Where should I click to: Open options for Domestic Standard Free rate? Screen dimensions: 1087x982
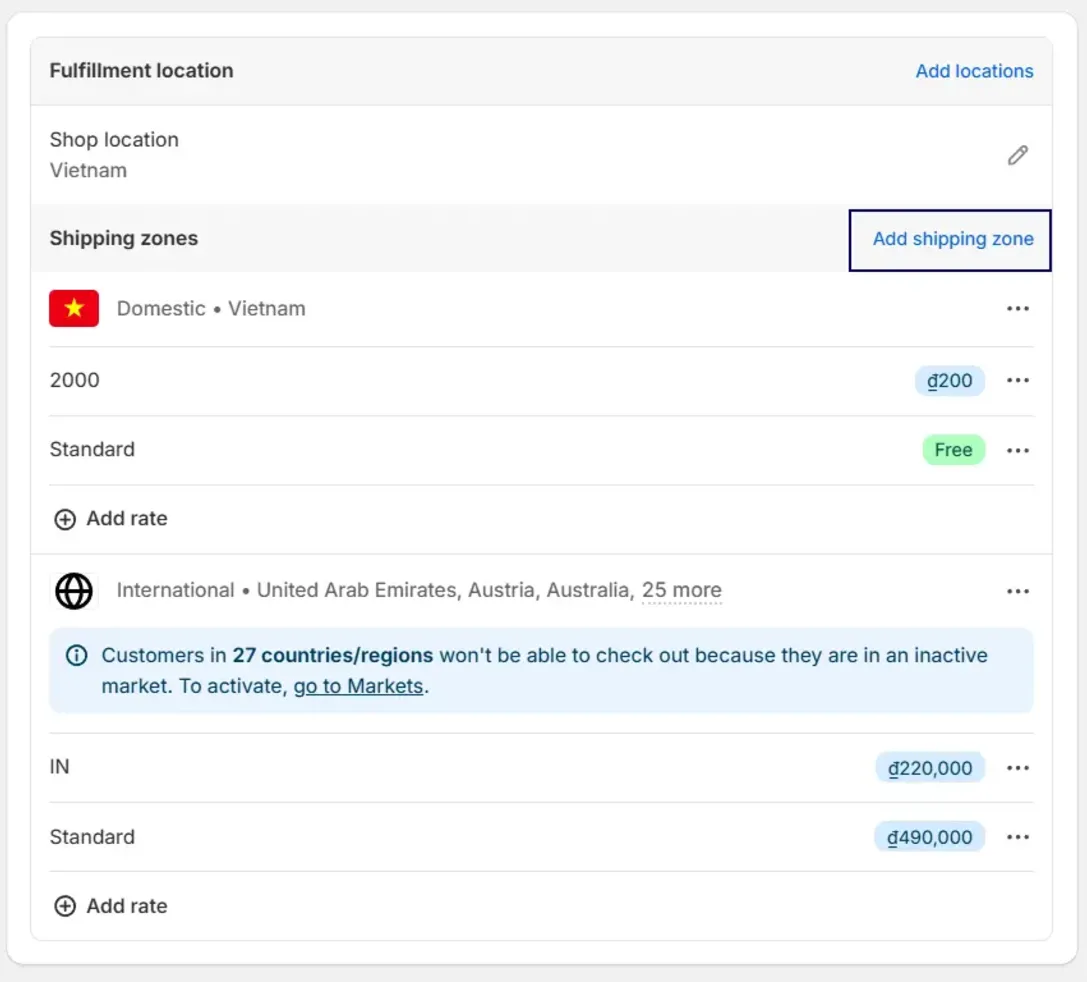1018,450
